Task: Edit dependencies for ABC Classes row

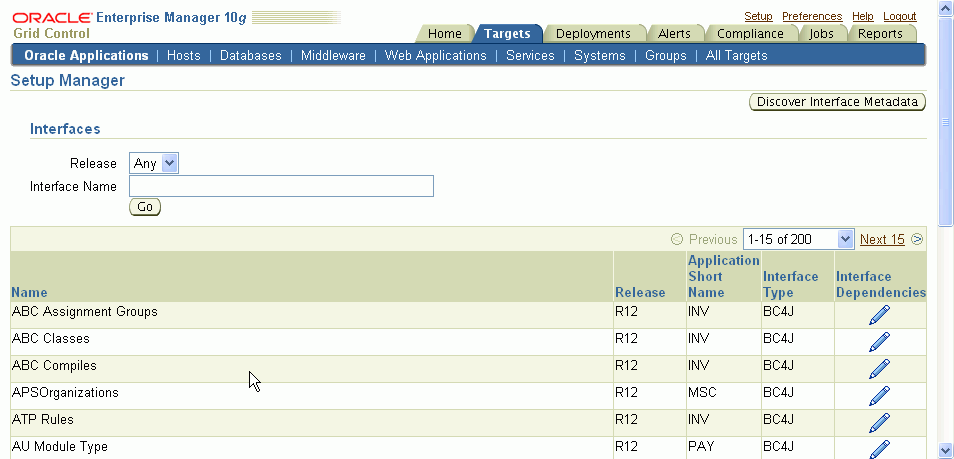Action: (880, 342)
